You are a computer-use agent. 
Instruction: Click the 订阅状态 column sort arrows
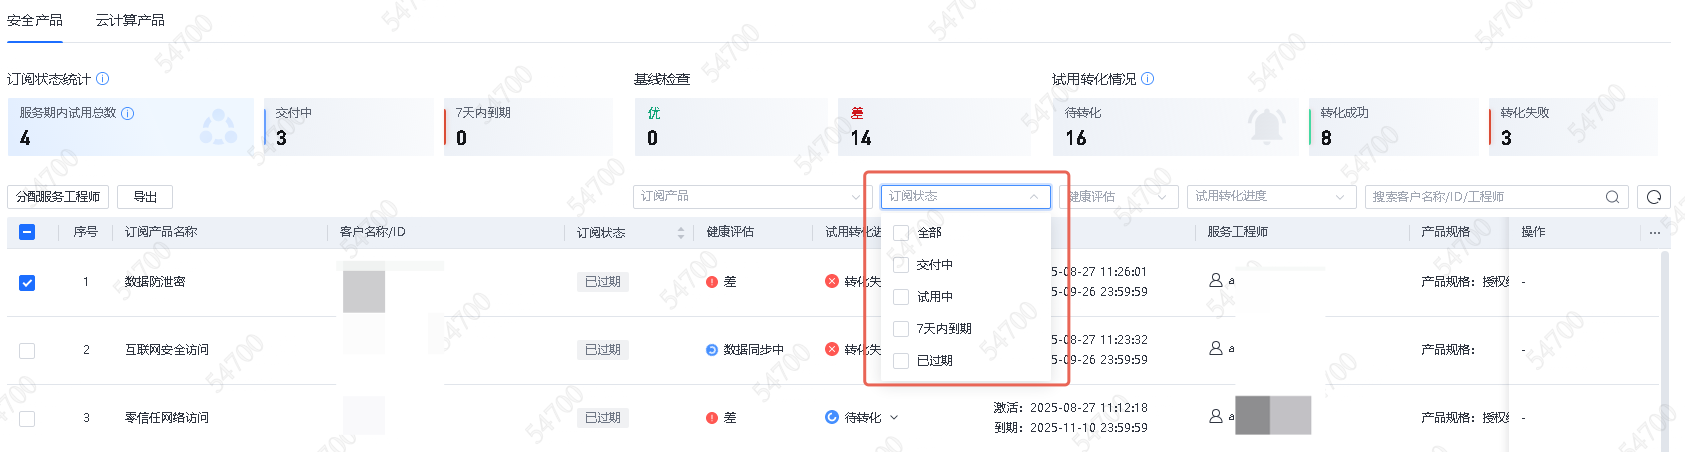[681, 233]
